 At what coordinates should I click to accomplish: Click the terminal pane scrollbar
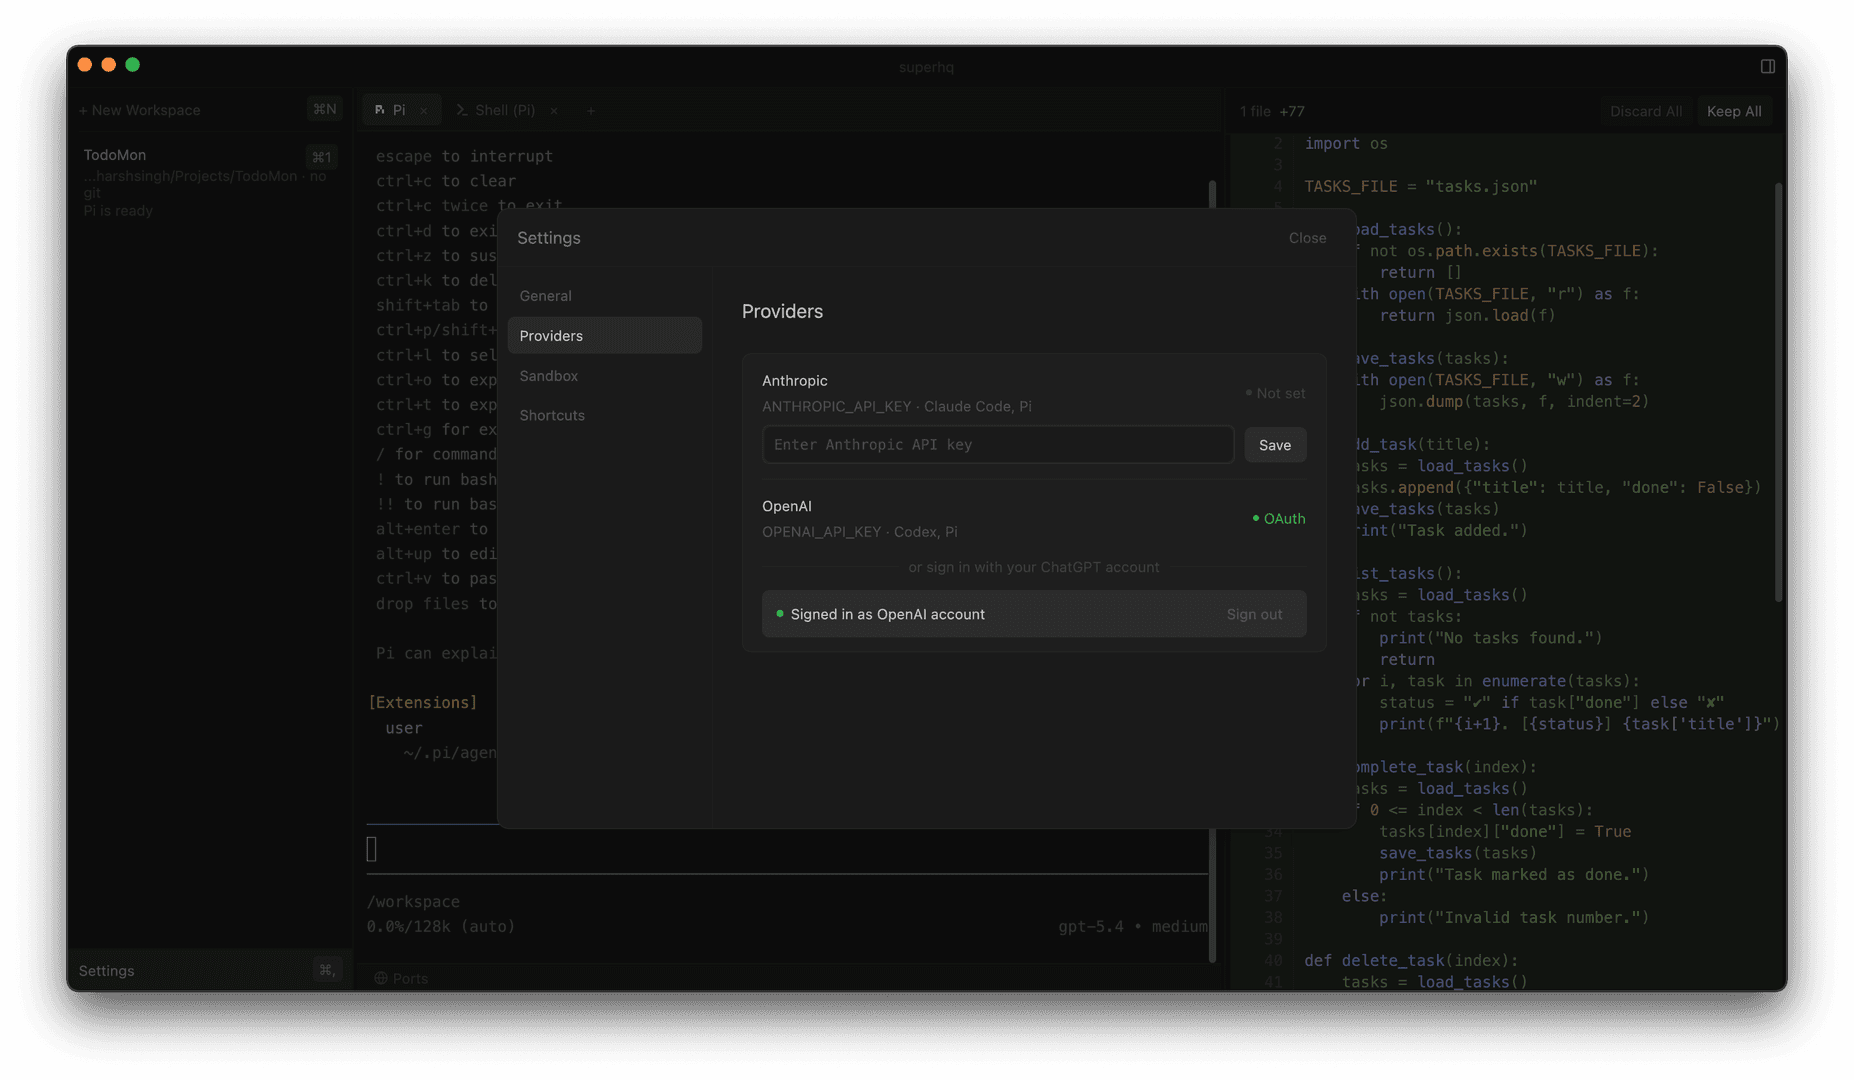pos(1213,570)
